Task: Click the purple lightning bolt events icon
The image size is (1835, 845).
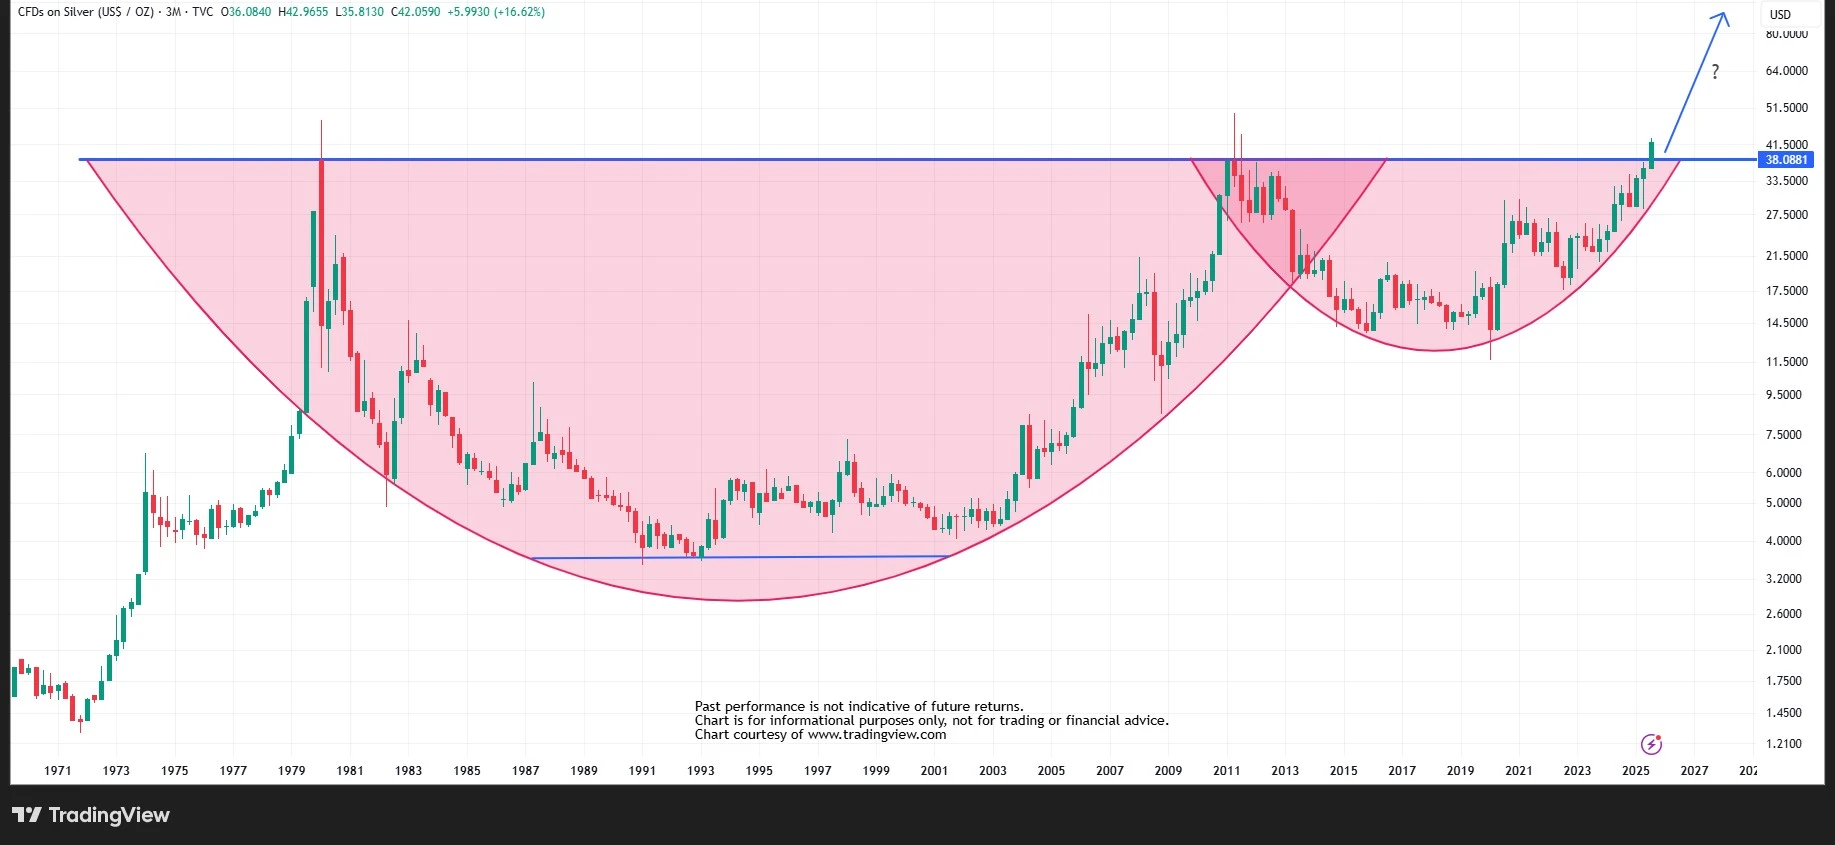Action: (1651, 744)
